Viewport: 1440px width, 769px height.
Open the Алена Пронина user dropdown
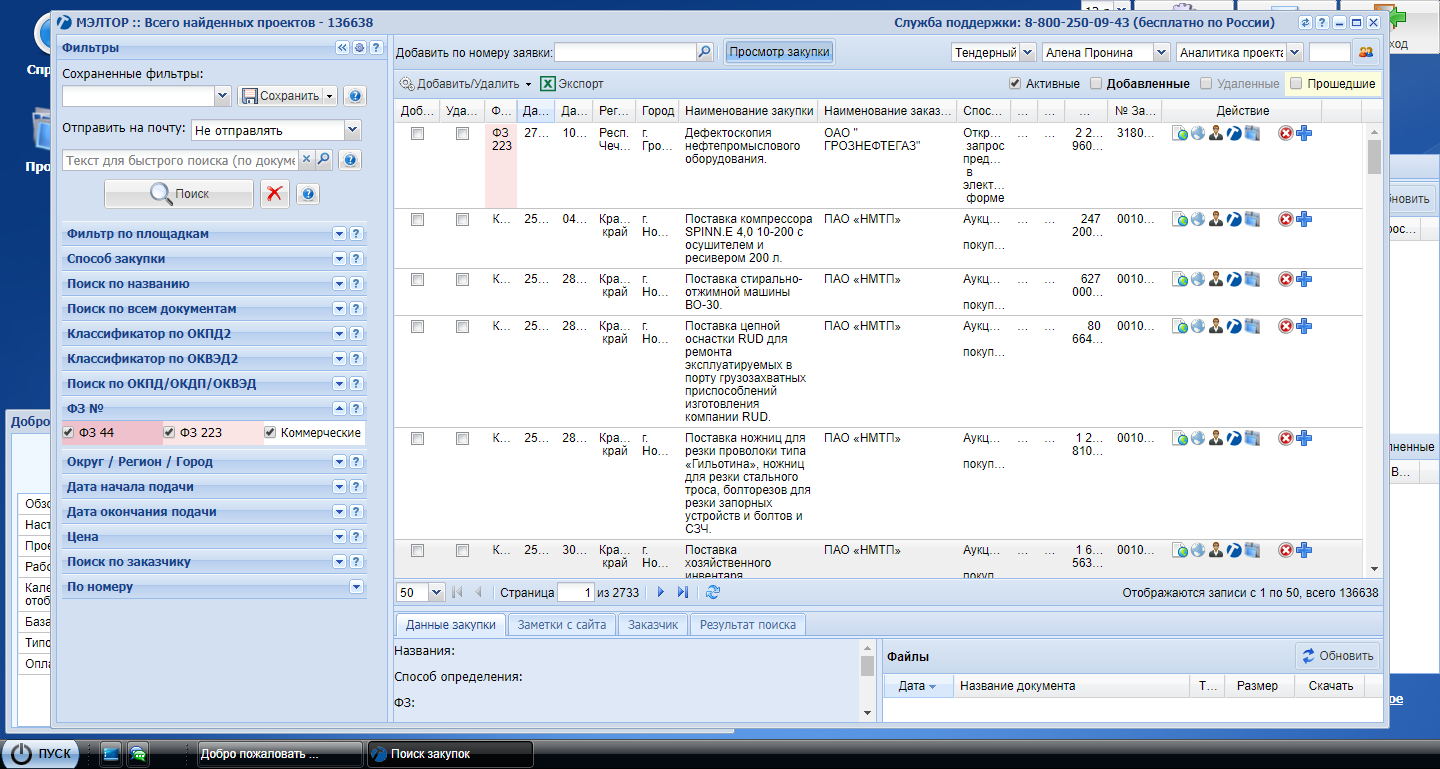point(1161,52)
